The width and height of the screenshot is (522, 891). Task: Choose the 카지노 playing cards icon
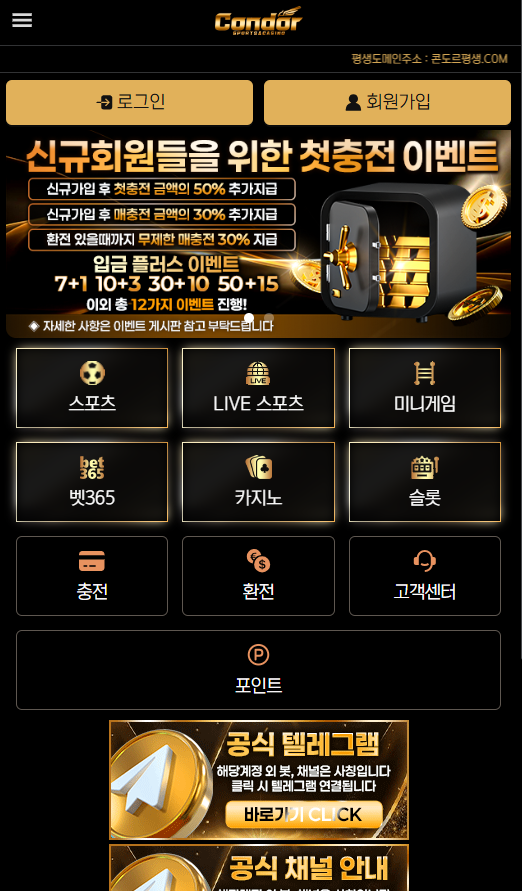tap(259, 467)
